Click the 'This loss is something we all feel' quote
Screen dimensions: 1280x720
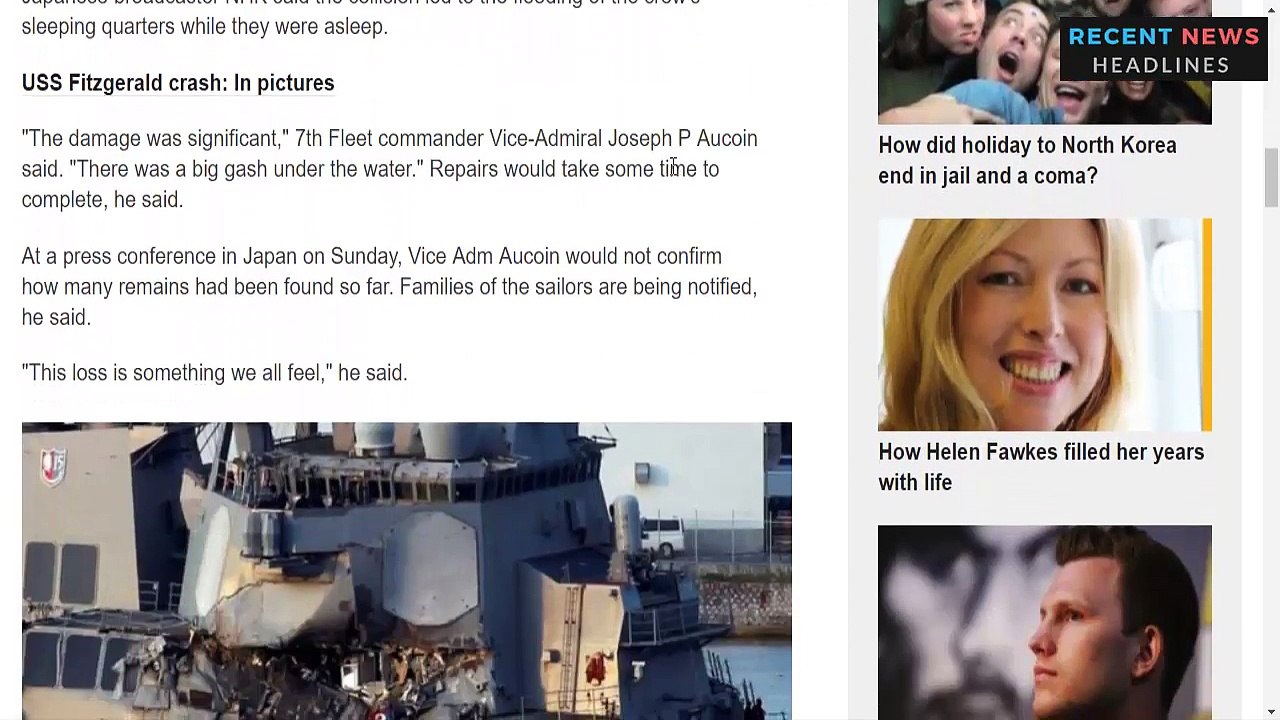coord(214,373)
